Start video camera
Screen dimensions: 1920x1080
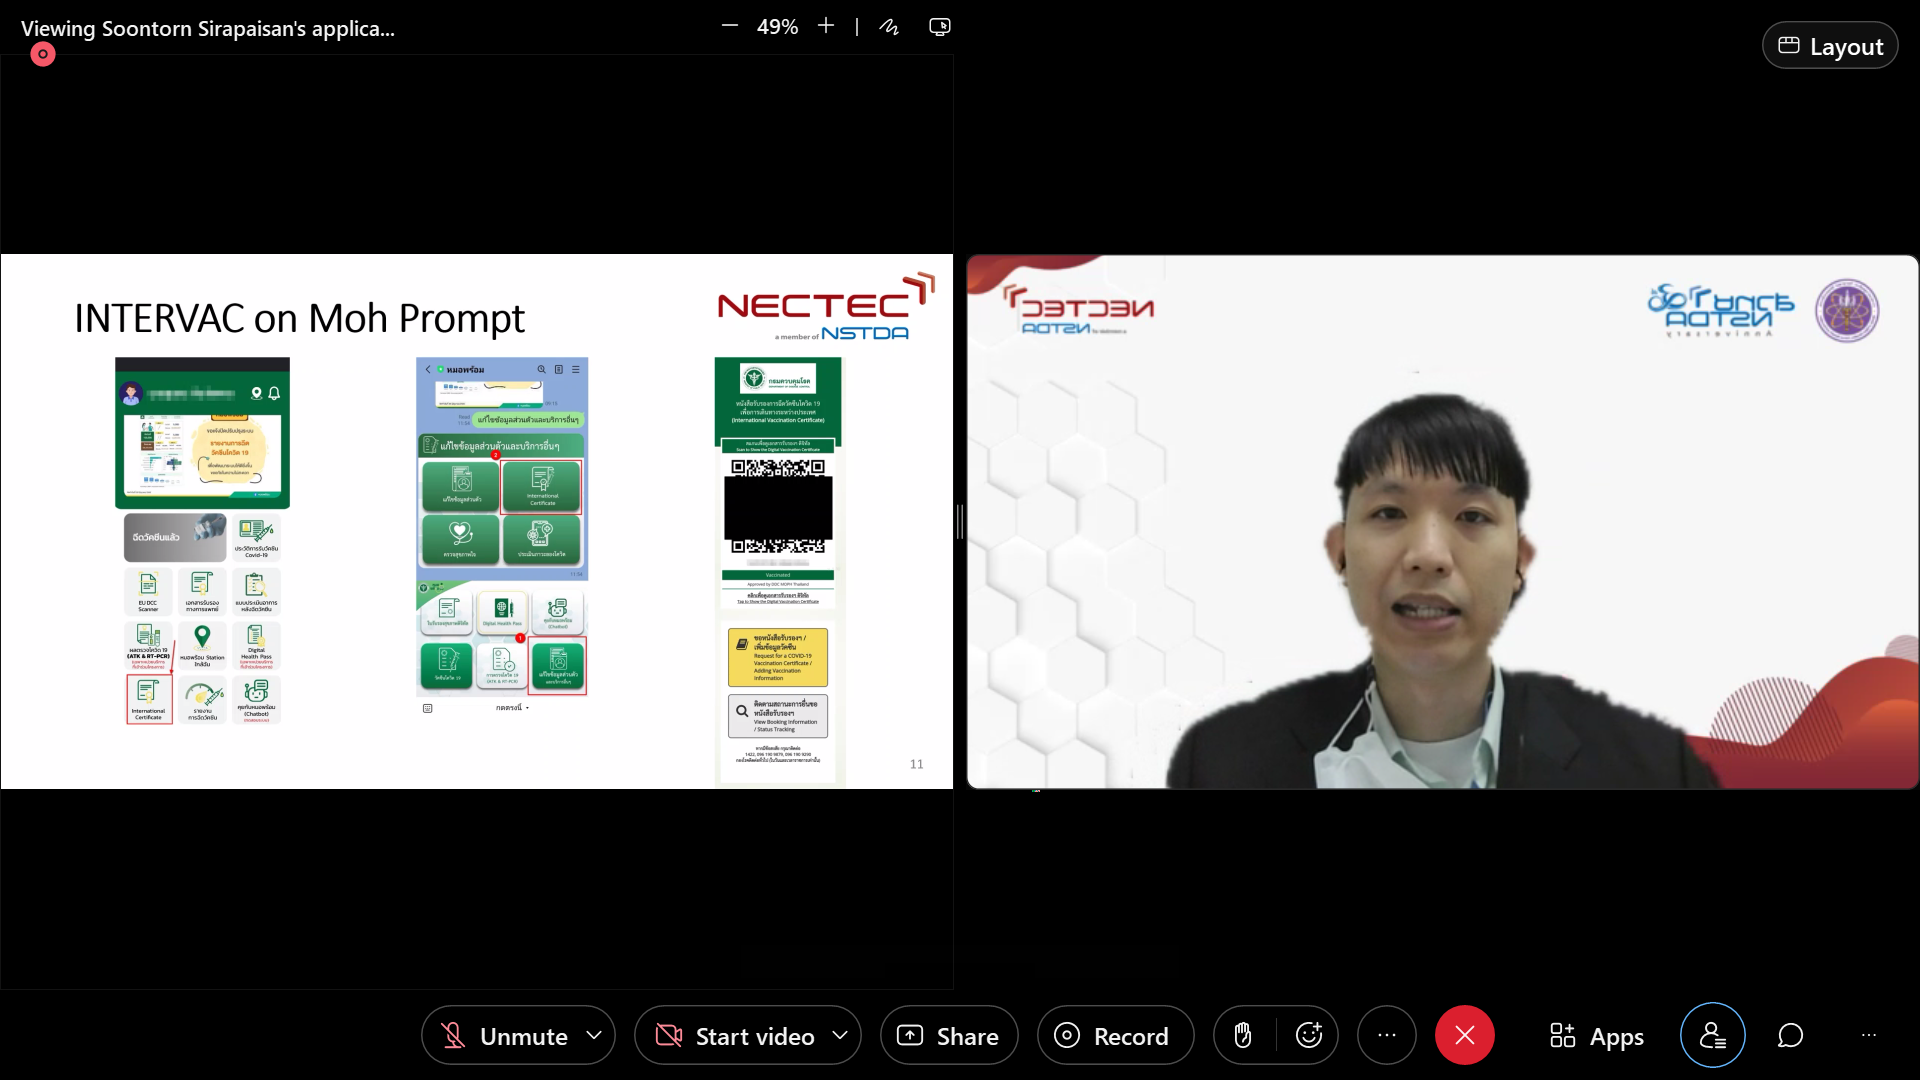(735, 1036)
